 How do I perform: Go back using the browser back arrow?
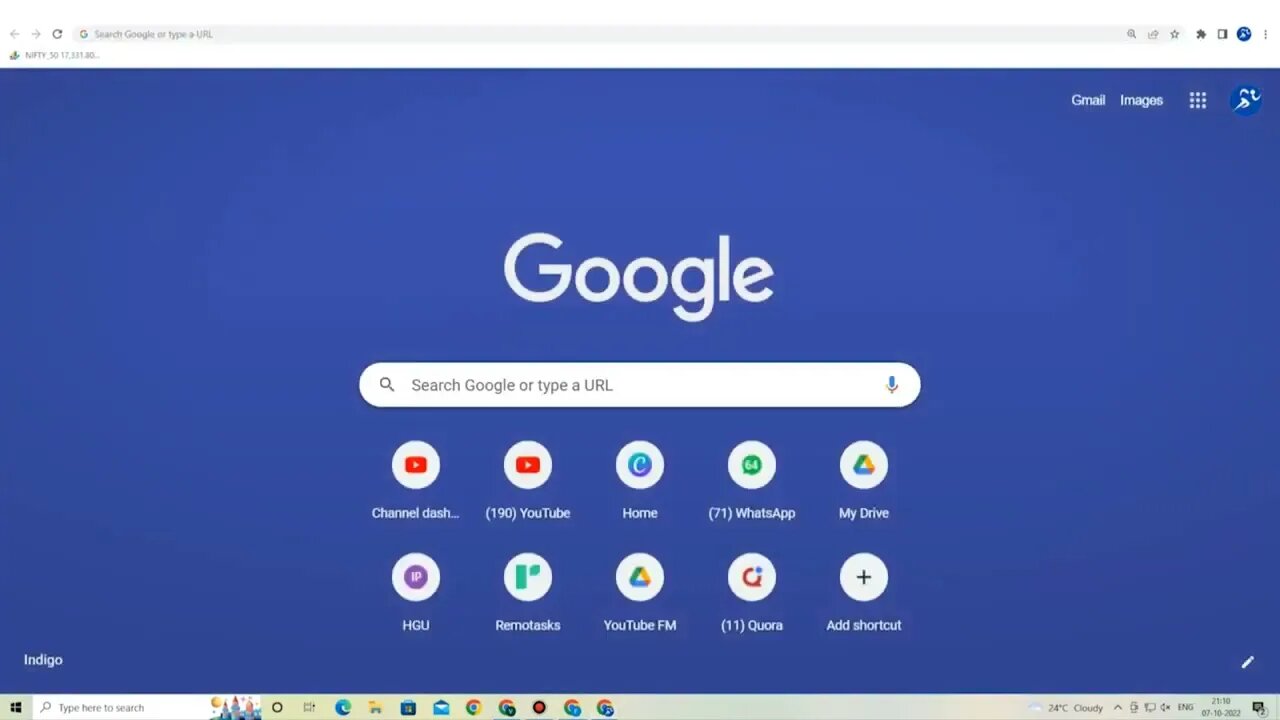click(x=14, y=34)
